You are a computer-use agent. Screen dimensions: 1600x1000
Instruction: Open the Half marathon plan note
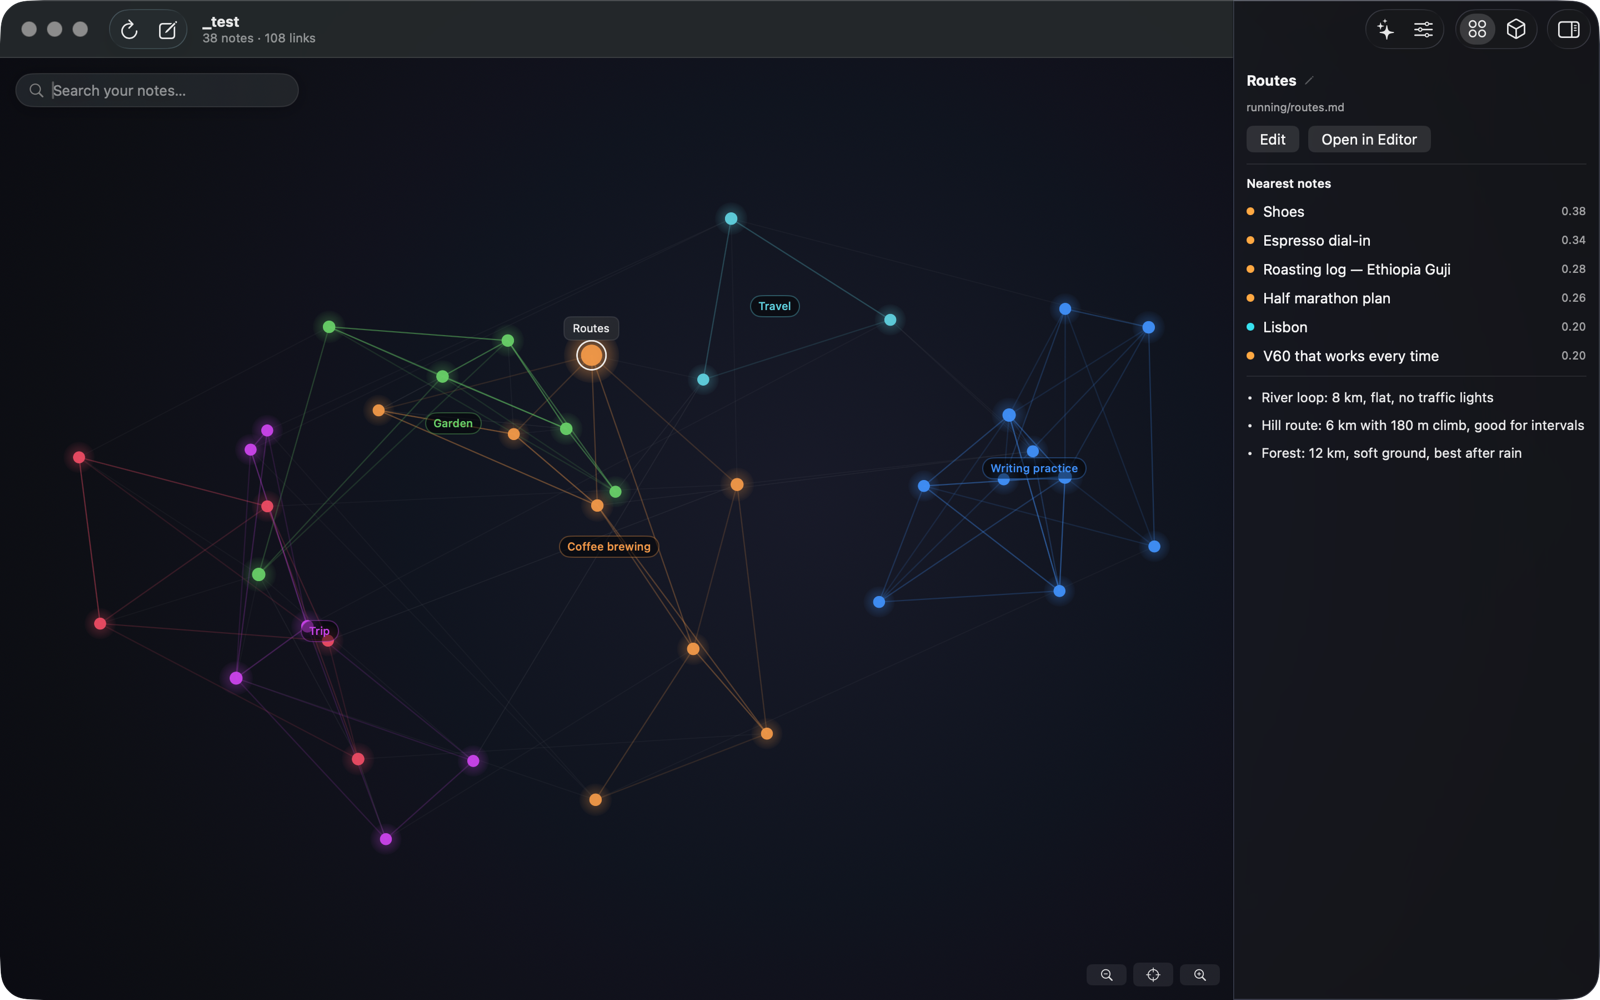(x=1416, y=299)
